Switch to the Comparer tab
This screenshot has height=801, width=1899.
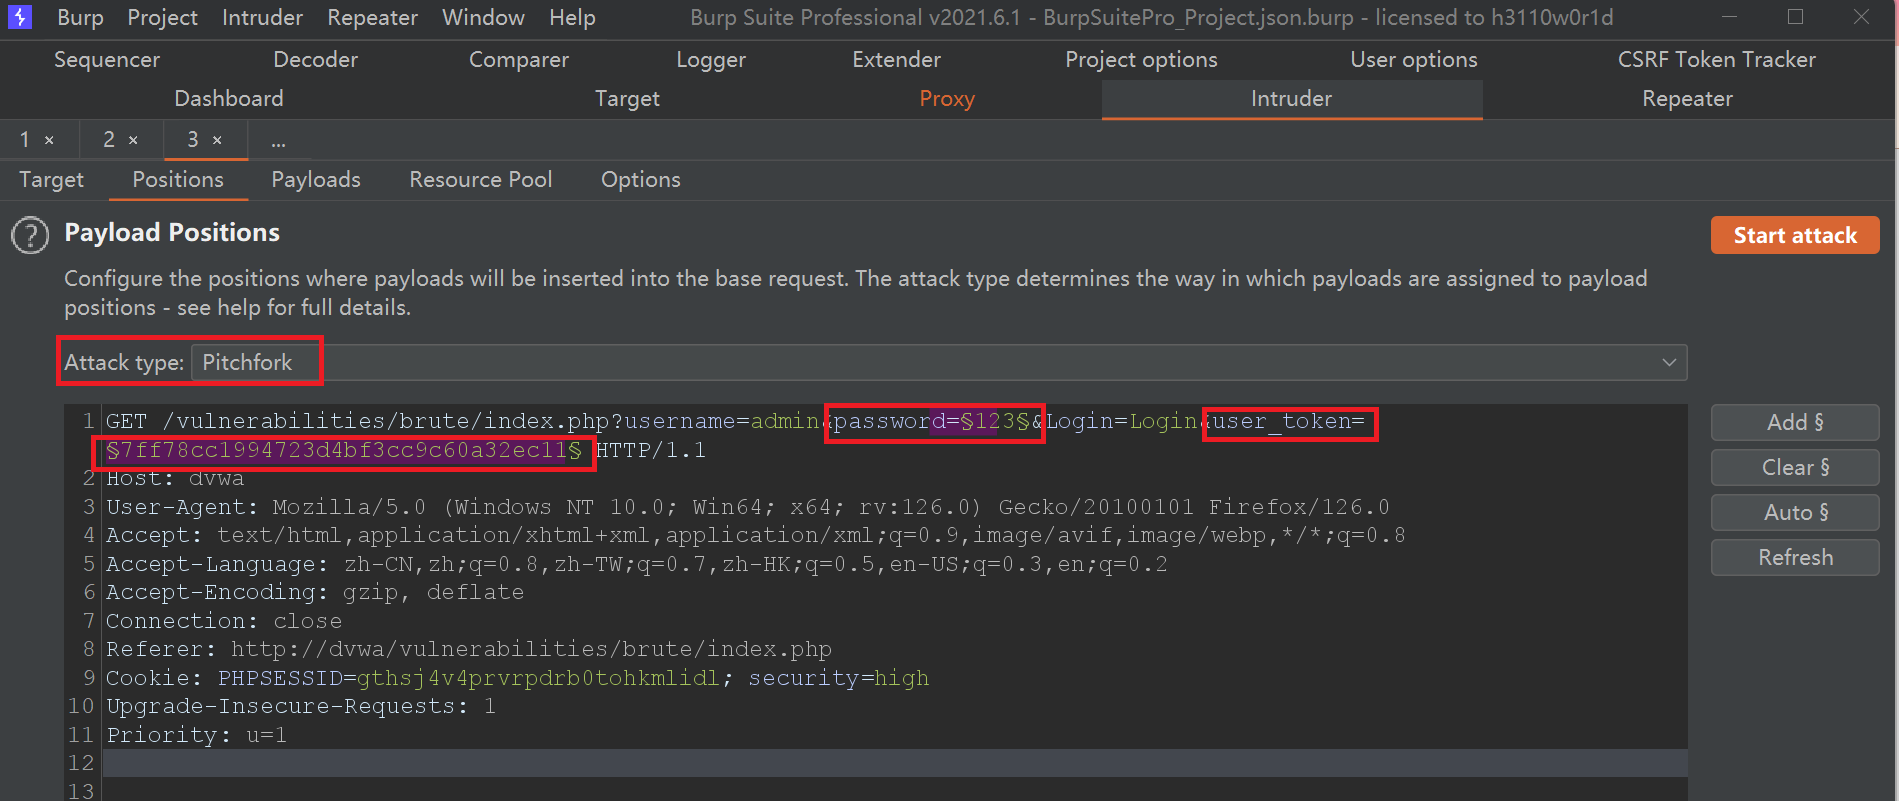[x=519, y=60]
